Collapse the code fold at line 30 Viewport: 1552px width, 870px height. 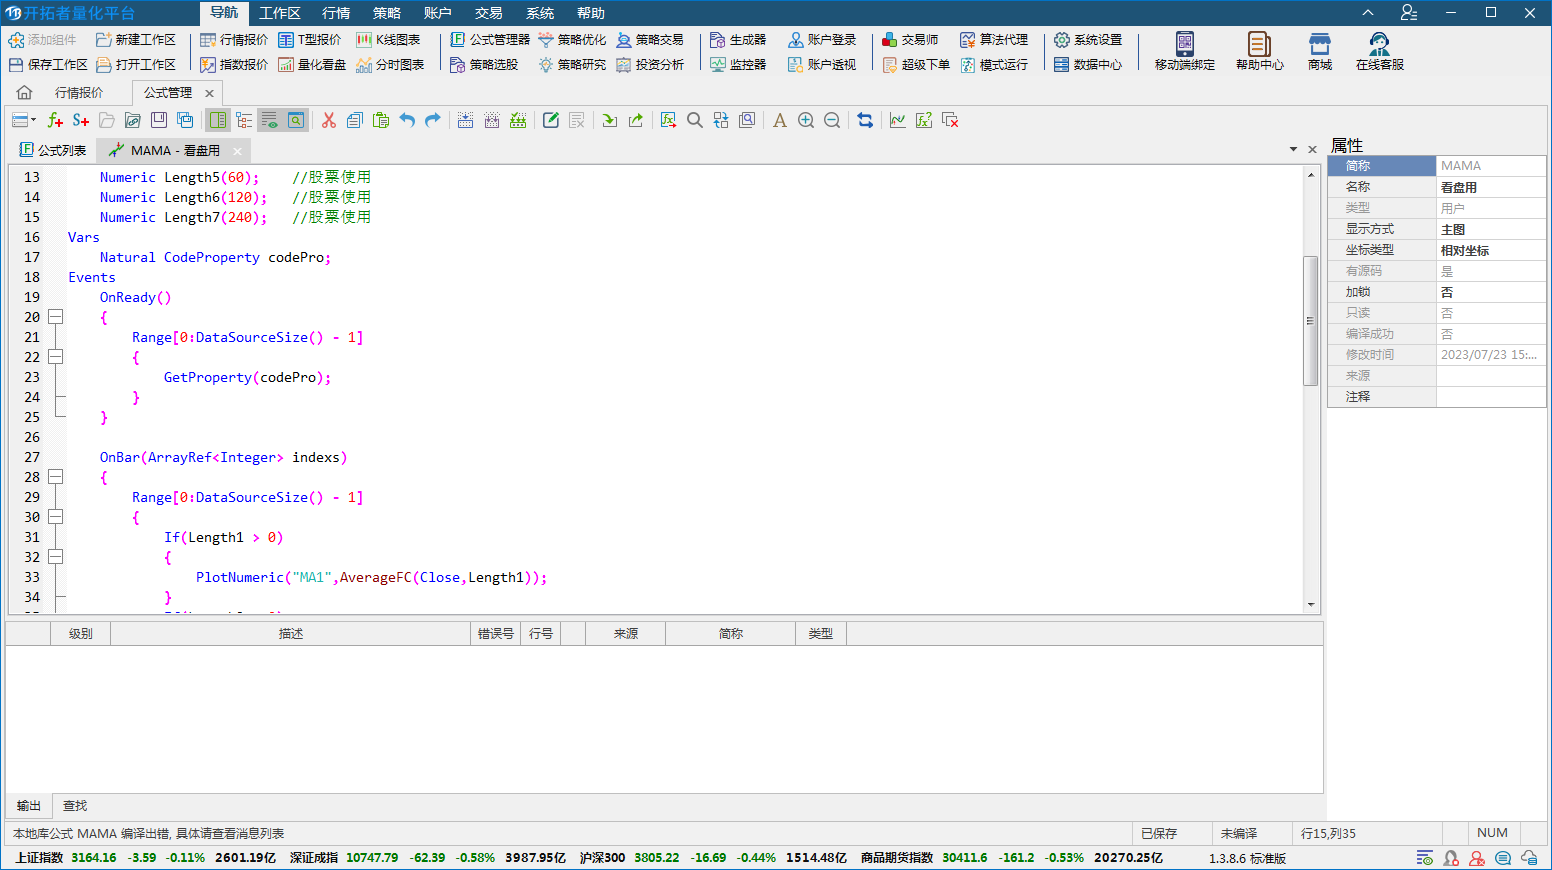coord(56,517)
